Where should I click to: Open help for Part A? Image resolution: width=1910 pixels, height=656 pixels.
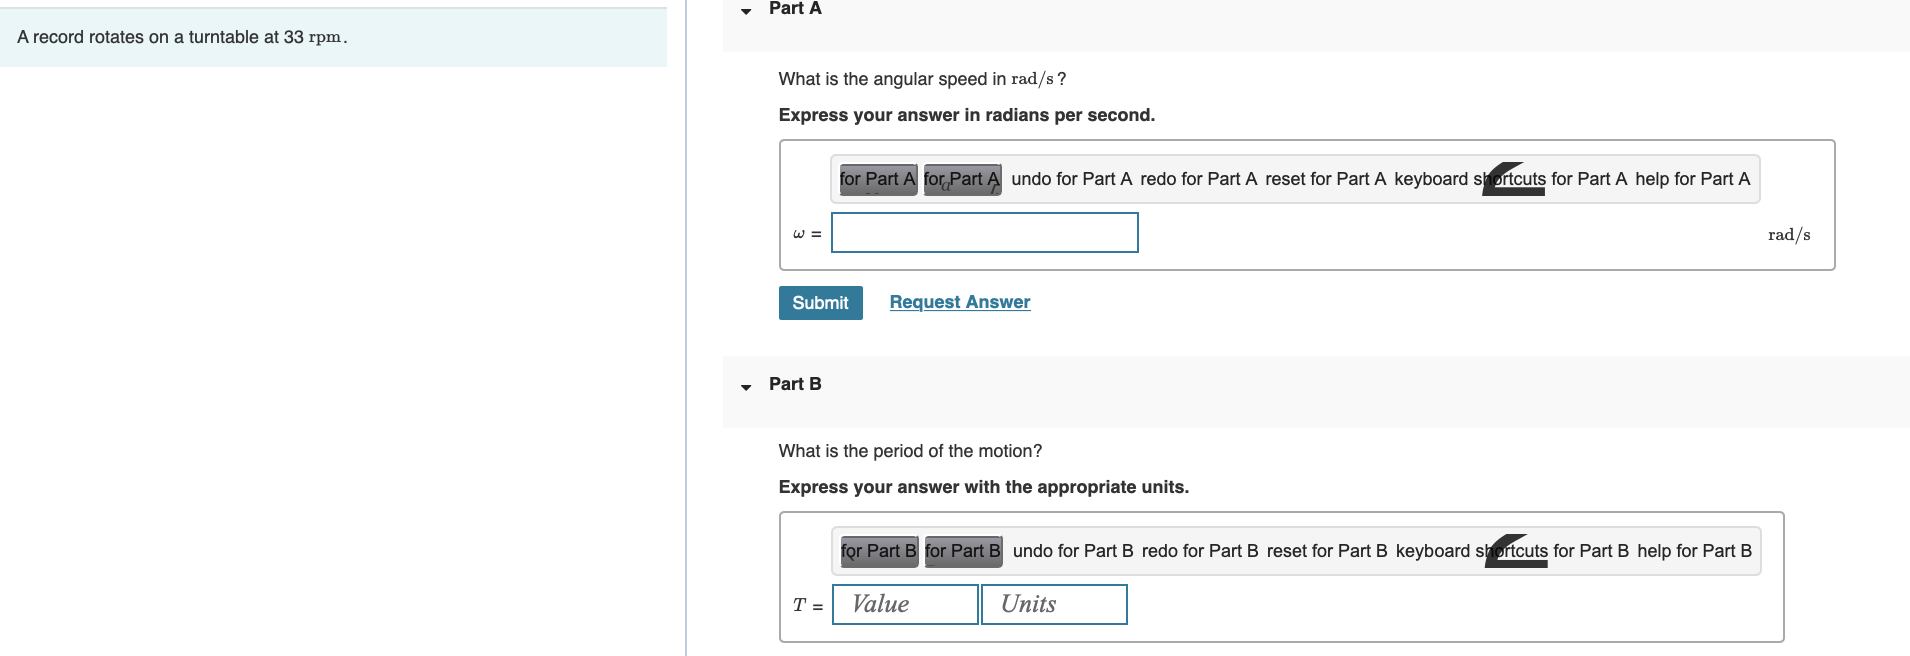1692,180
